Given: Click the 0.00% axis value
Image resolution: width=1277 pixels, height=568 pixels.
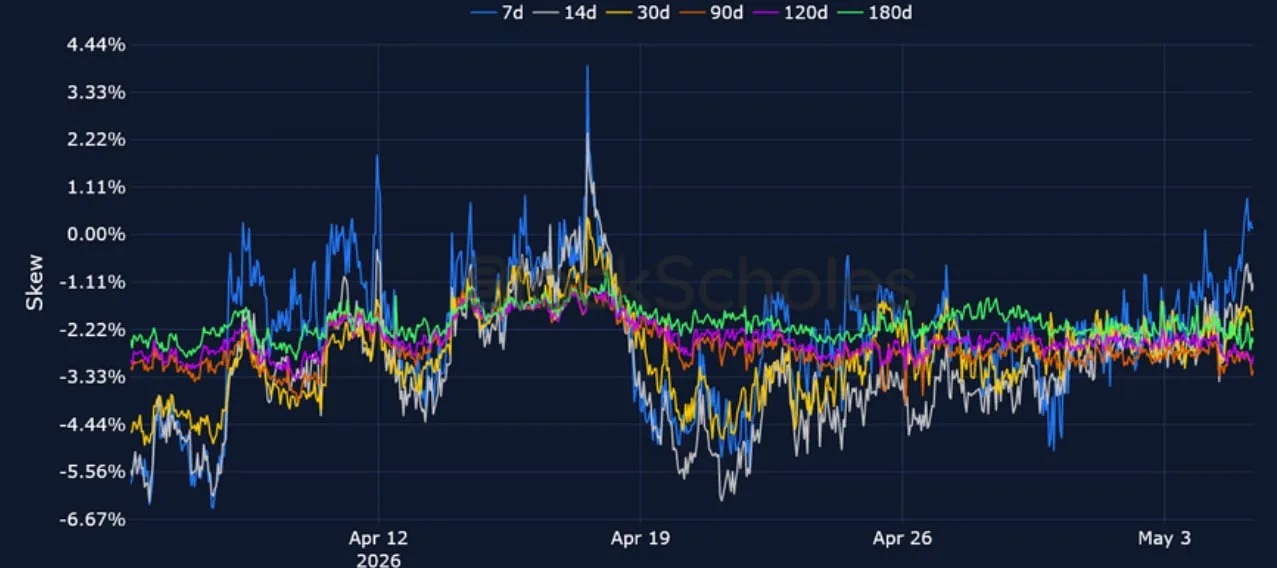Looking at the screenshot, I should pos(96,234).
